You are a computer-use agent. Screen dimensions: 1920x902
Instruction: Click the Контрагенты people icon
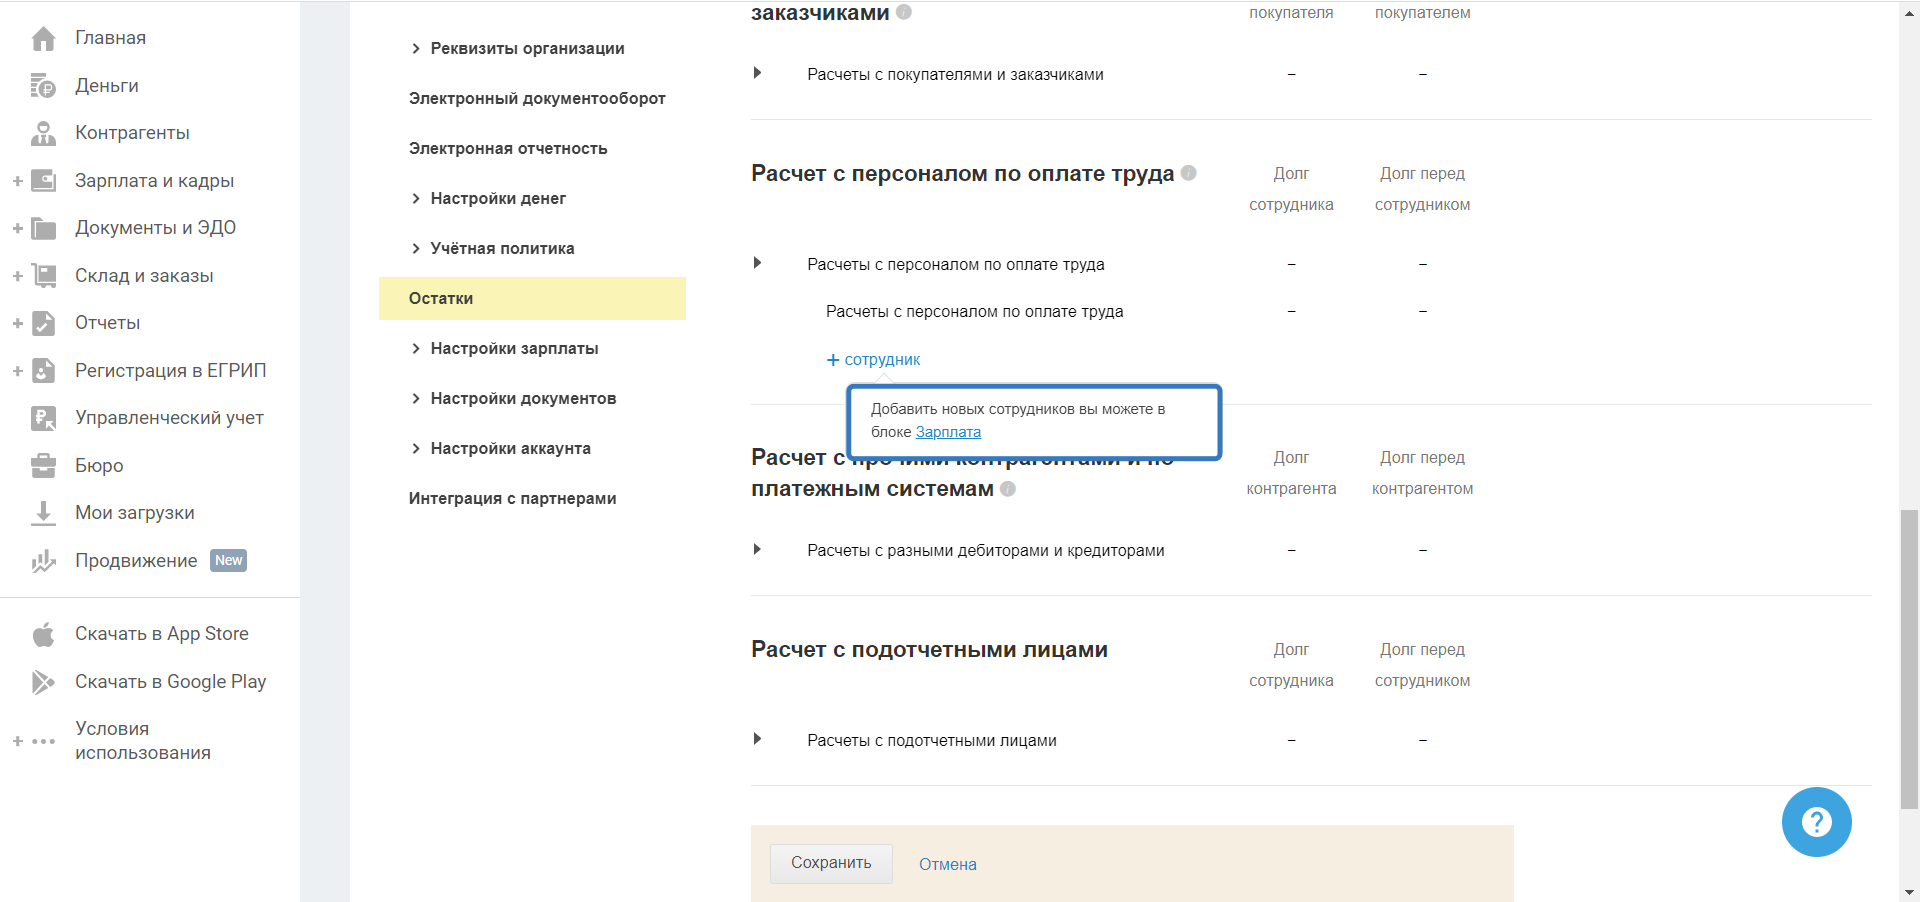pos(43,133)
